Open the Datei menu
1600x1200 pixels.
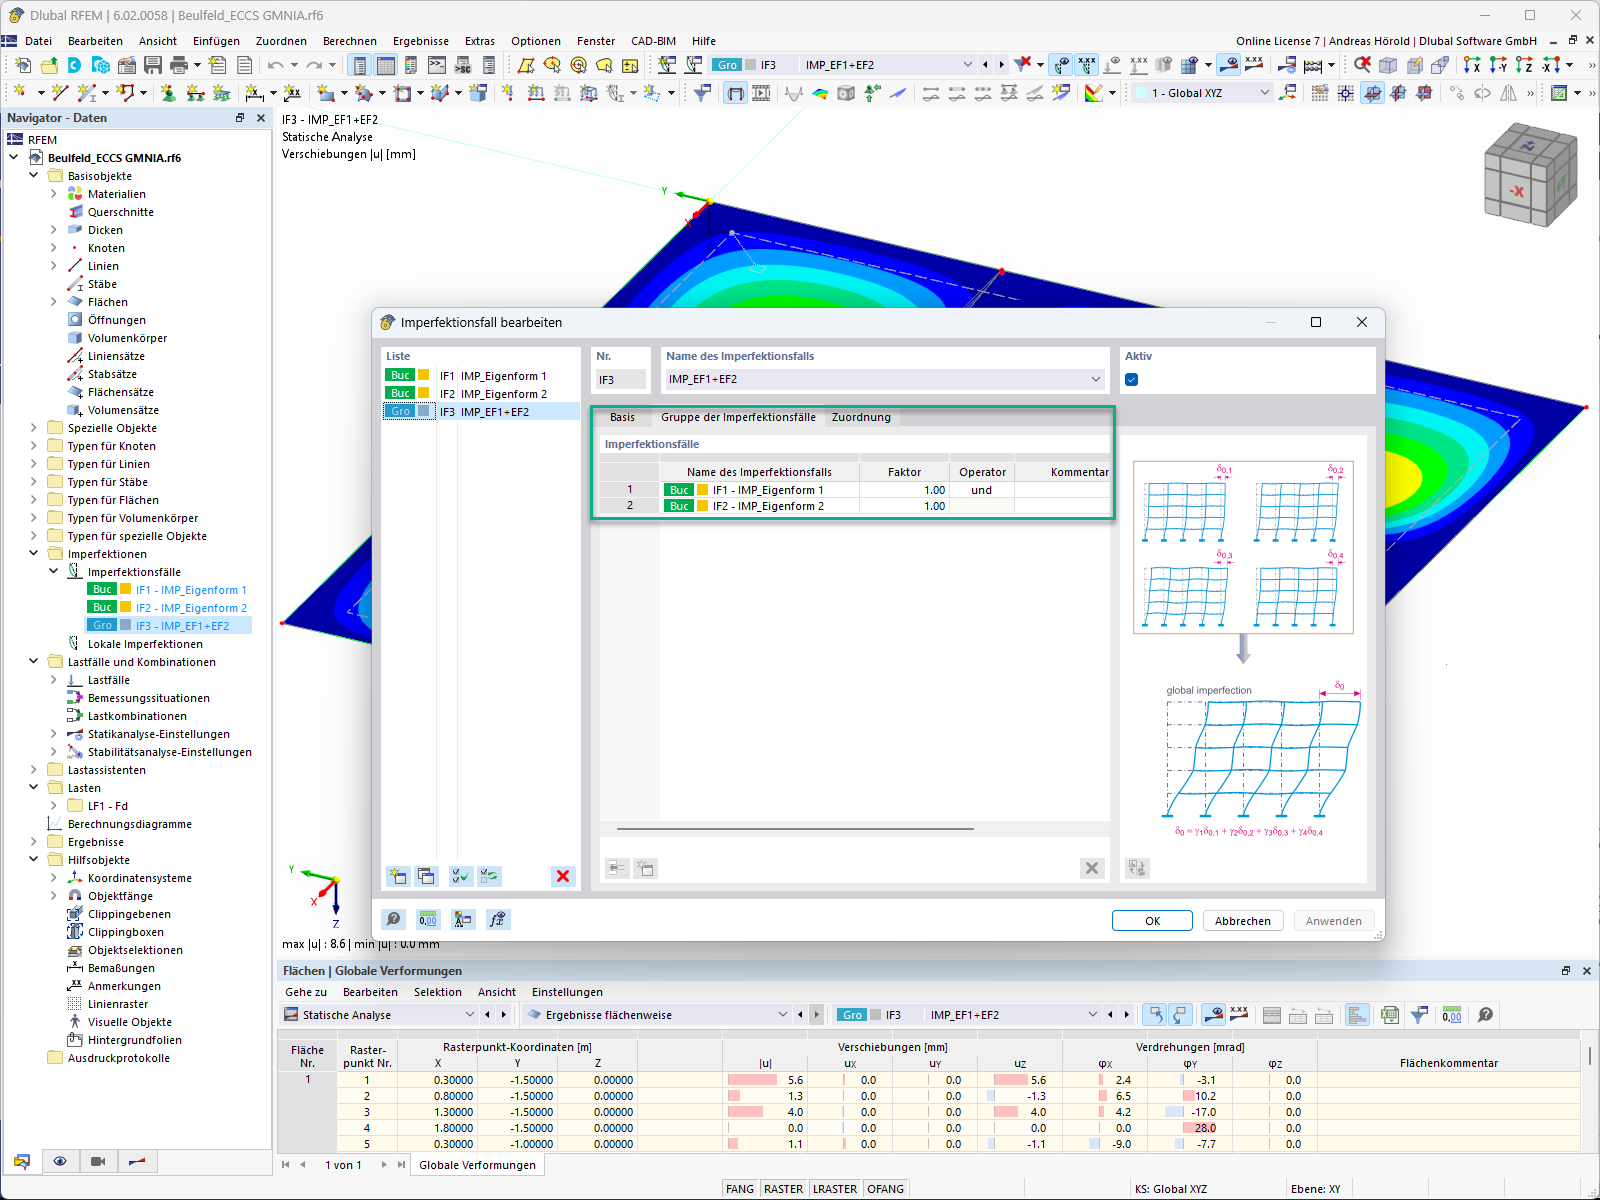[39, 41]
